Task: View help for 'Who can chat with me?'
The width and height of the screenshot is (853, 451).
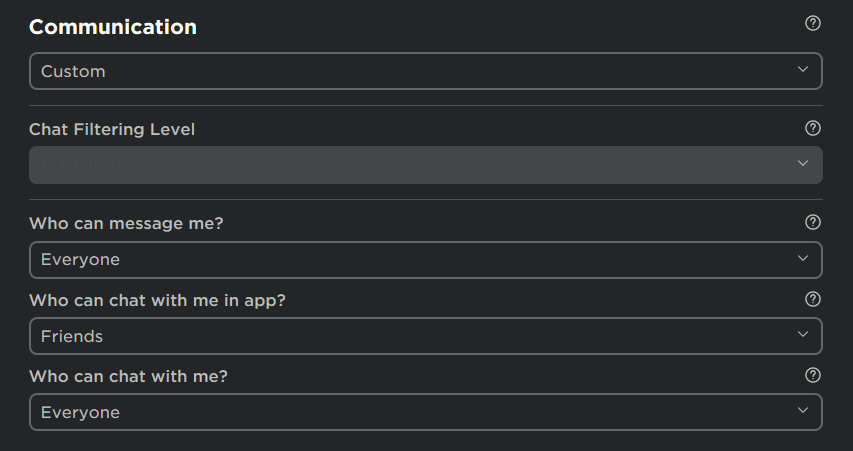Action: tap(813, 375)
